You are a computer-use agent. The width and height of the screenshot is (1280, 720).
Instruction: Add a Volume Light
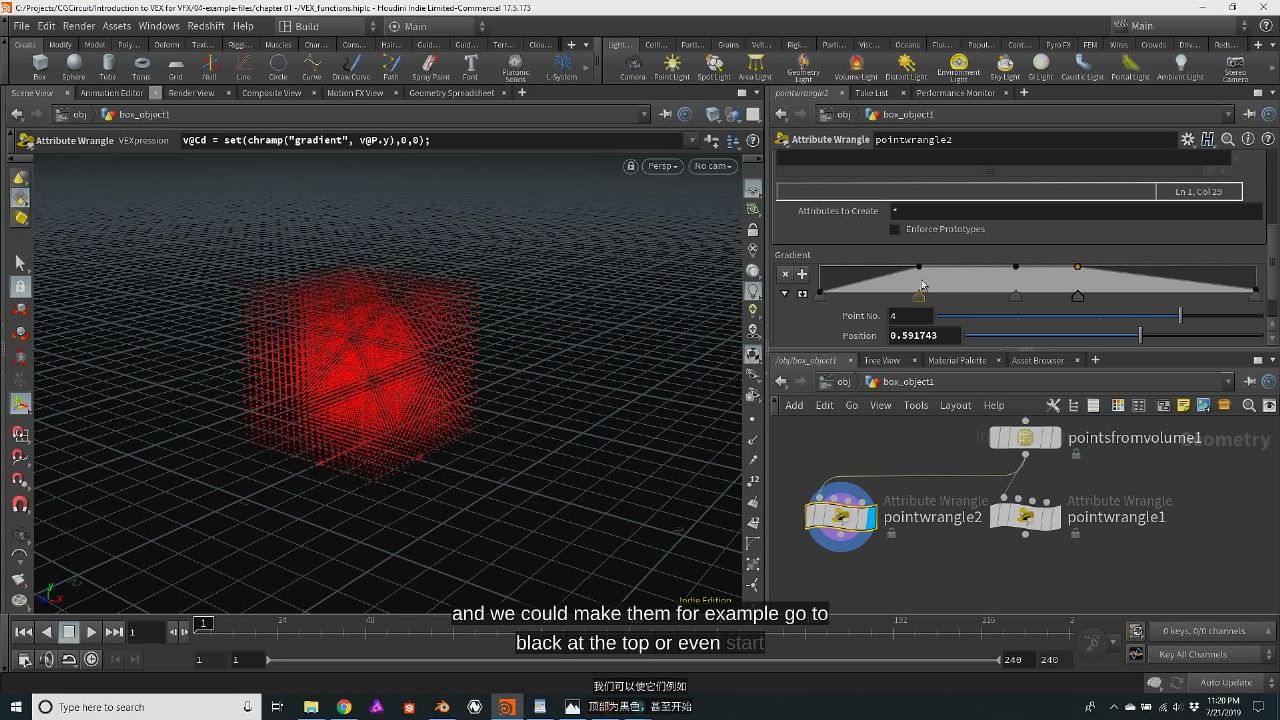tap(856, 66)
